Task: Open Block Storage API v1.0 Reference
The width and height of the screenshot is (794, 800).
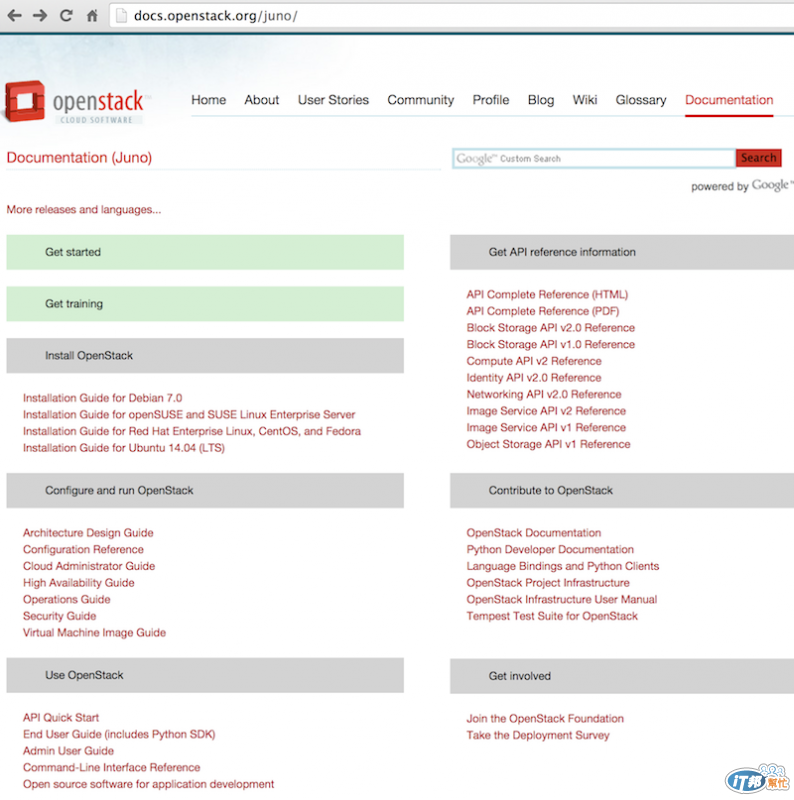Action: [x=551, y=344]
